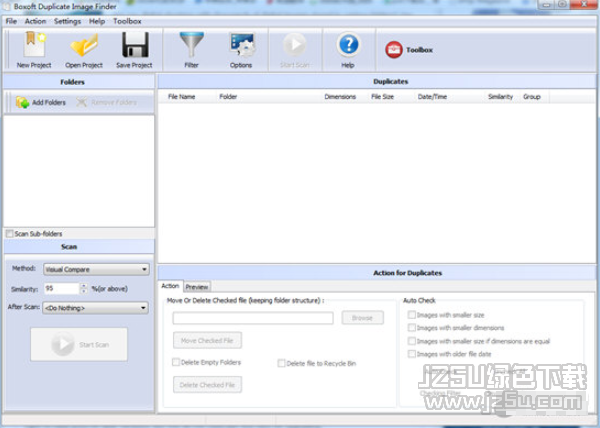The width and height of the screenshot is (600, 428).
Task: Open the Method dropdown showing Visual Compare
Action: point(96,269)
